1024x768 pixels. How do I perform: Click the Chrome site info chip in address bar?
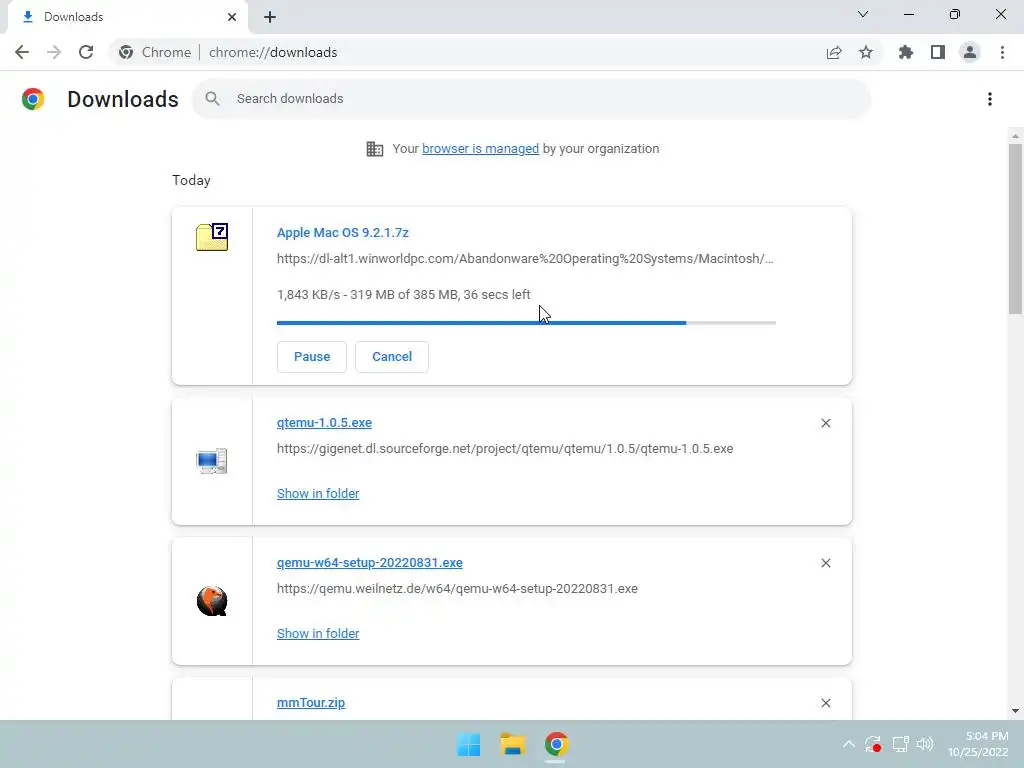pos(155,52)
